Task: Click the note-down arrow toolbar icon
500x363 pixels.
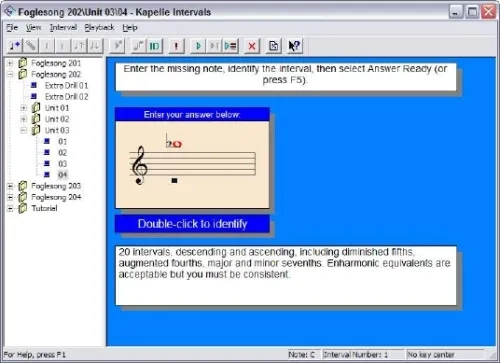Action: coord(95,46)
